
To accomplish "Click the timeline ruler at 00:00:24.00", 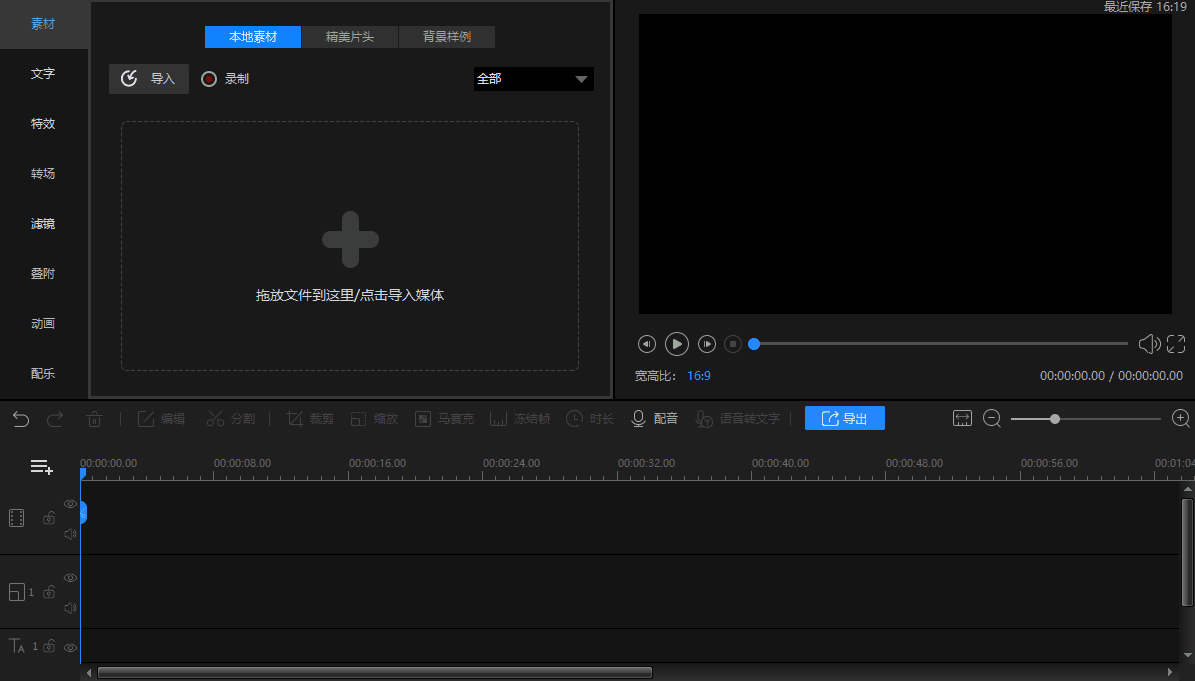I will [511, 463].
